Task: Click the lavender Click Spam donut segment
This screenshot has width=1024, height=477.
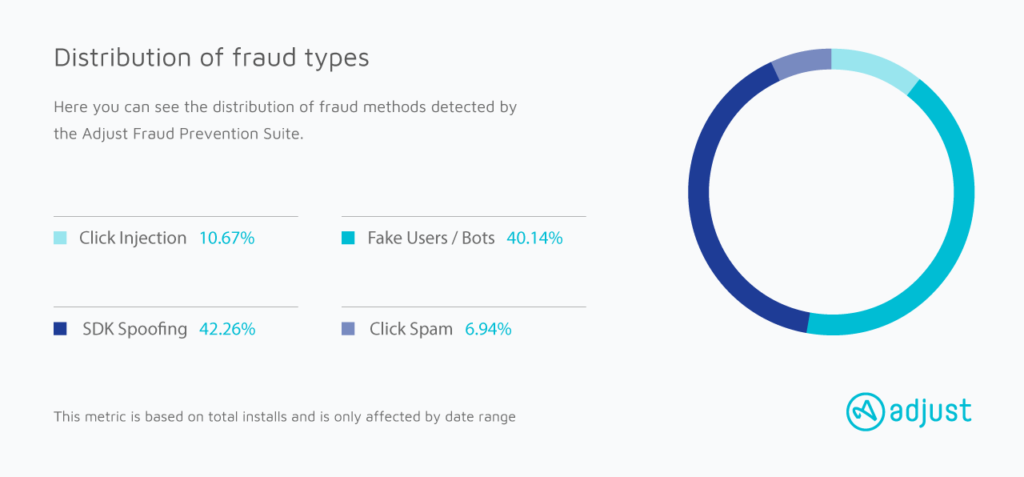Action: click(800, 62)
